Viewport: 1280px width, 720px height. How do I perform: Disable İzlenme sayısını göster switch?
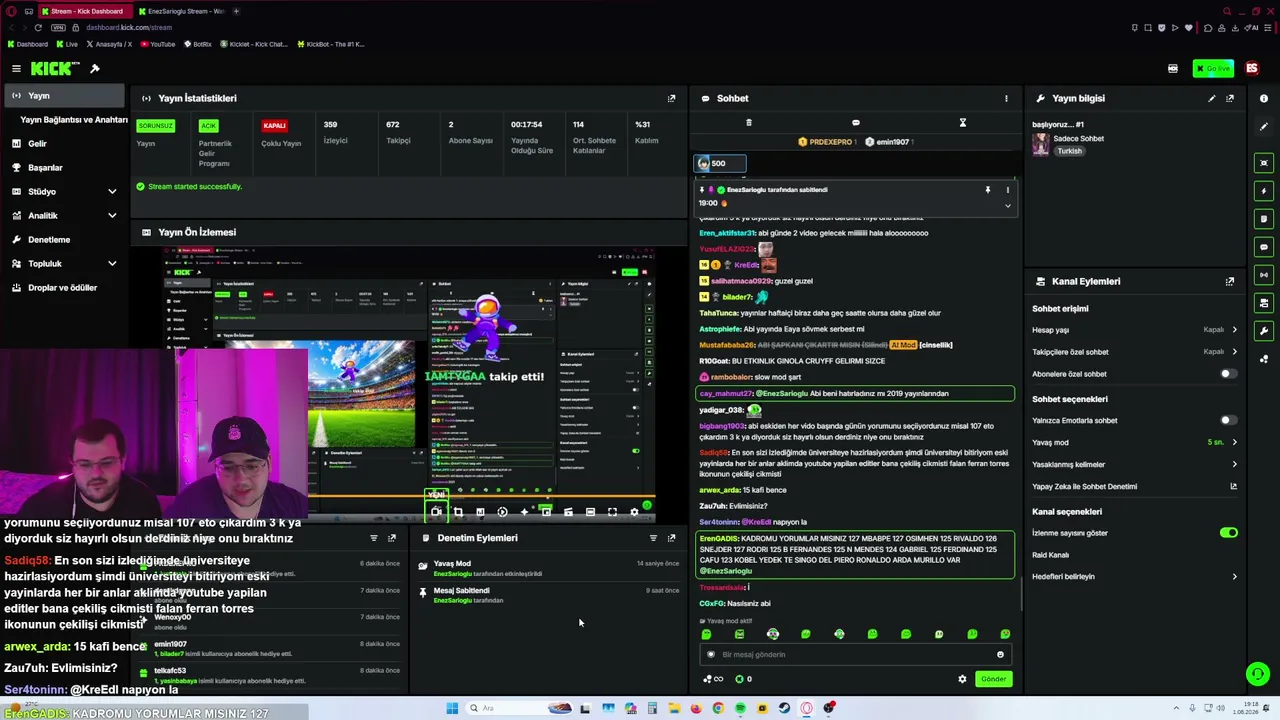click(1228, 533)
